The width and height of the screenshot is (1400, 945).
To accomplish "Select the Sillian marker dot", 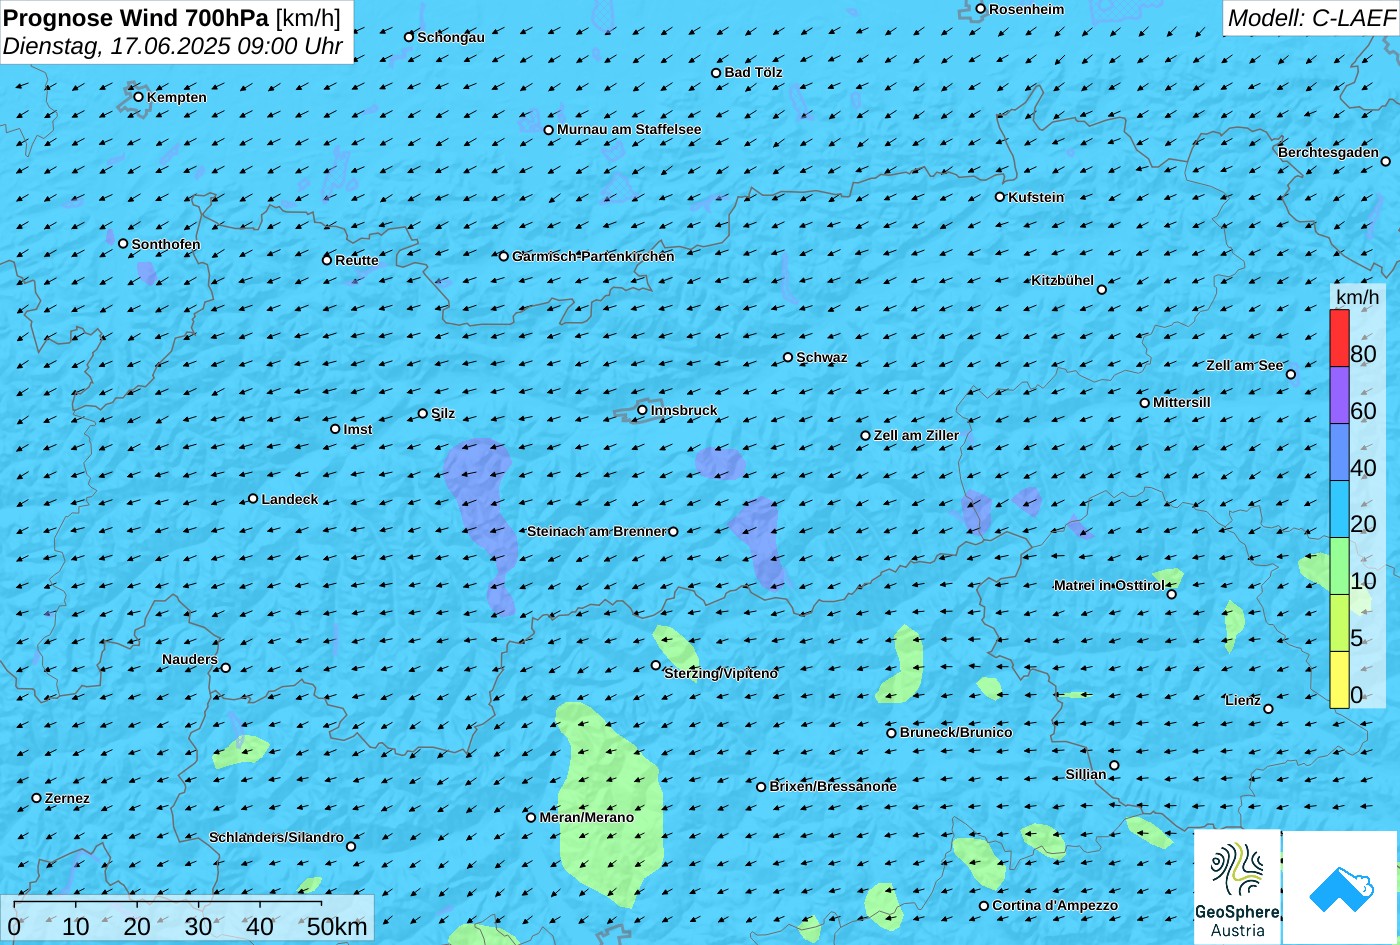I will 1114,766.
